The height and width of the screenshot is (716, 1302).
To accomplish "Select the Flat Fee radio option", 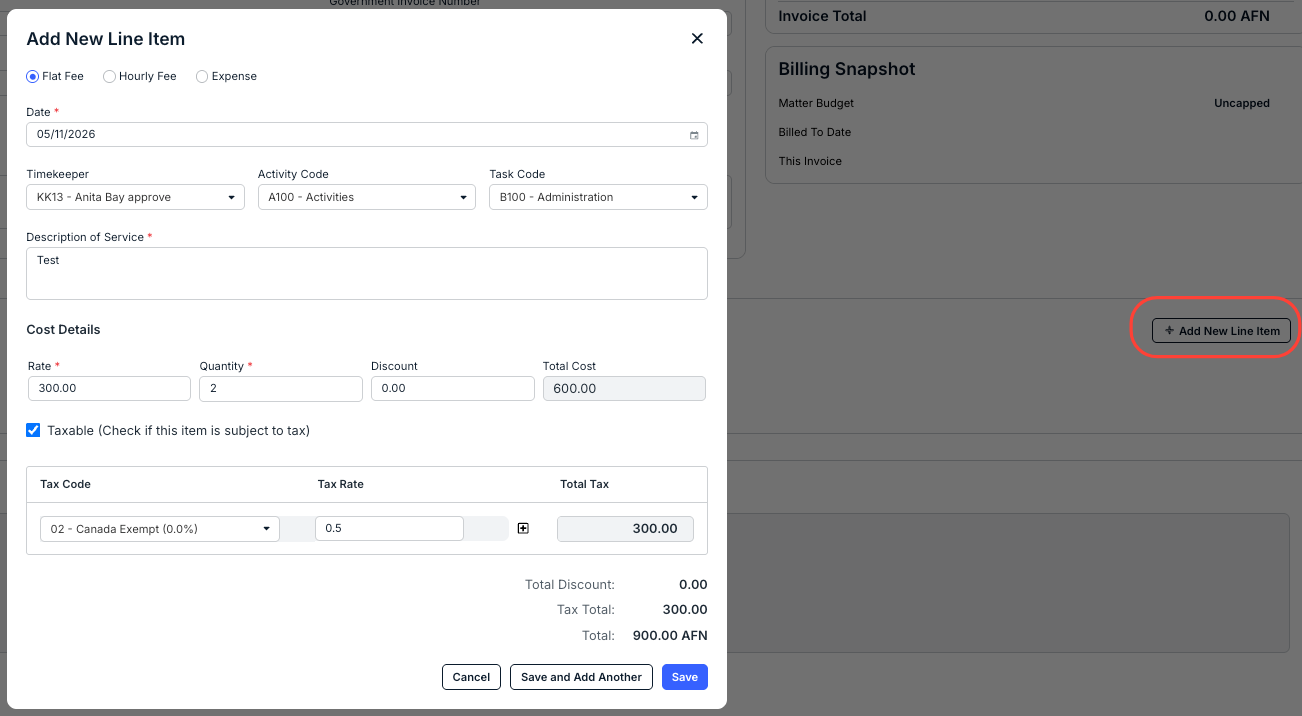I will click(33, 76).
